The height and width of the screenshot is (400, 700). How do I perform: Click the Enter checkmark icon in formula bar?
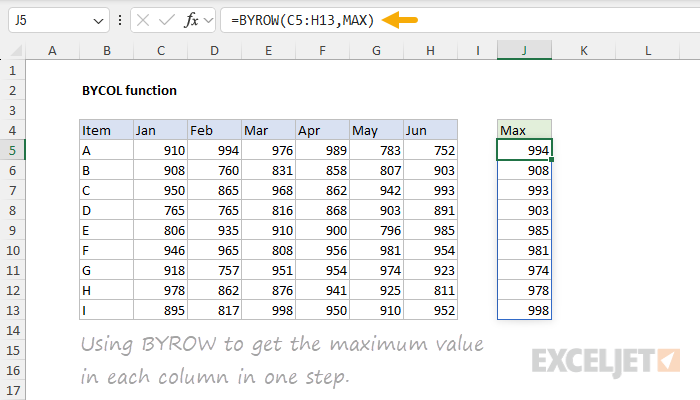167,20
